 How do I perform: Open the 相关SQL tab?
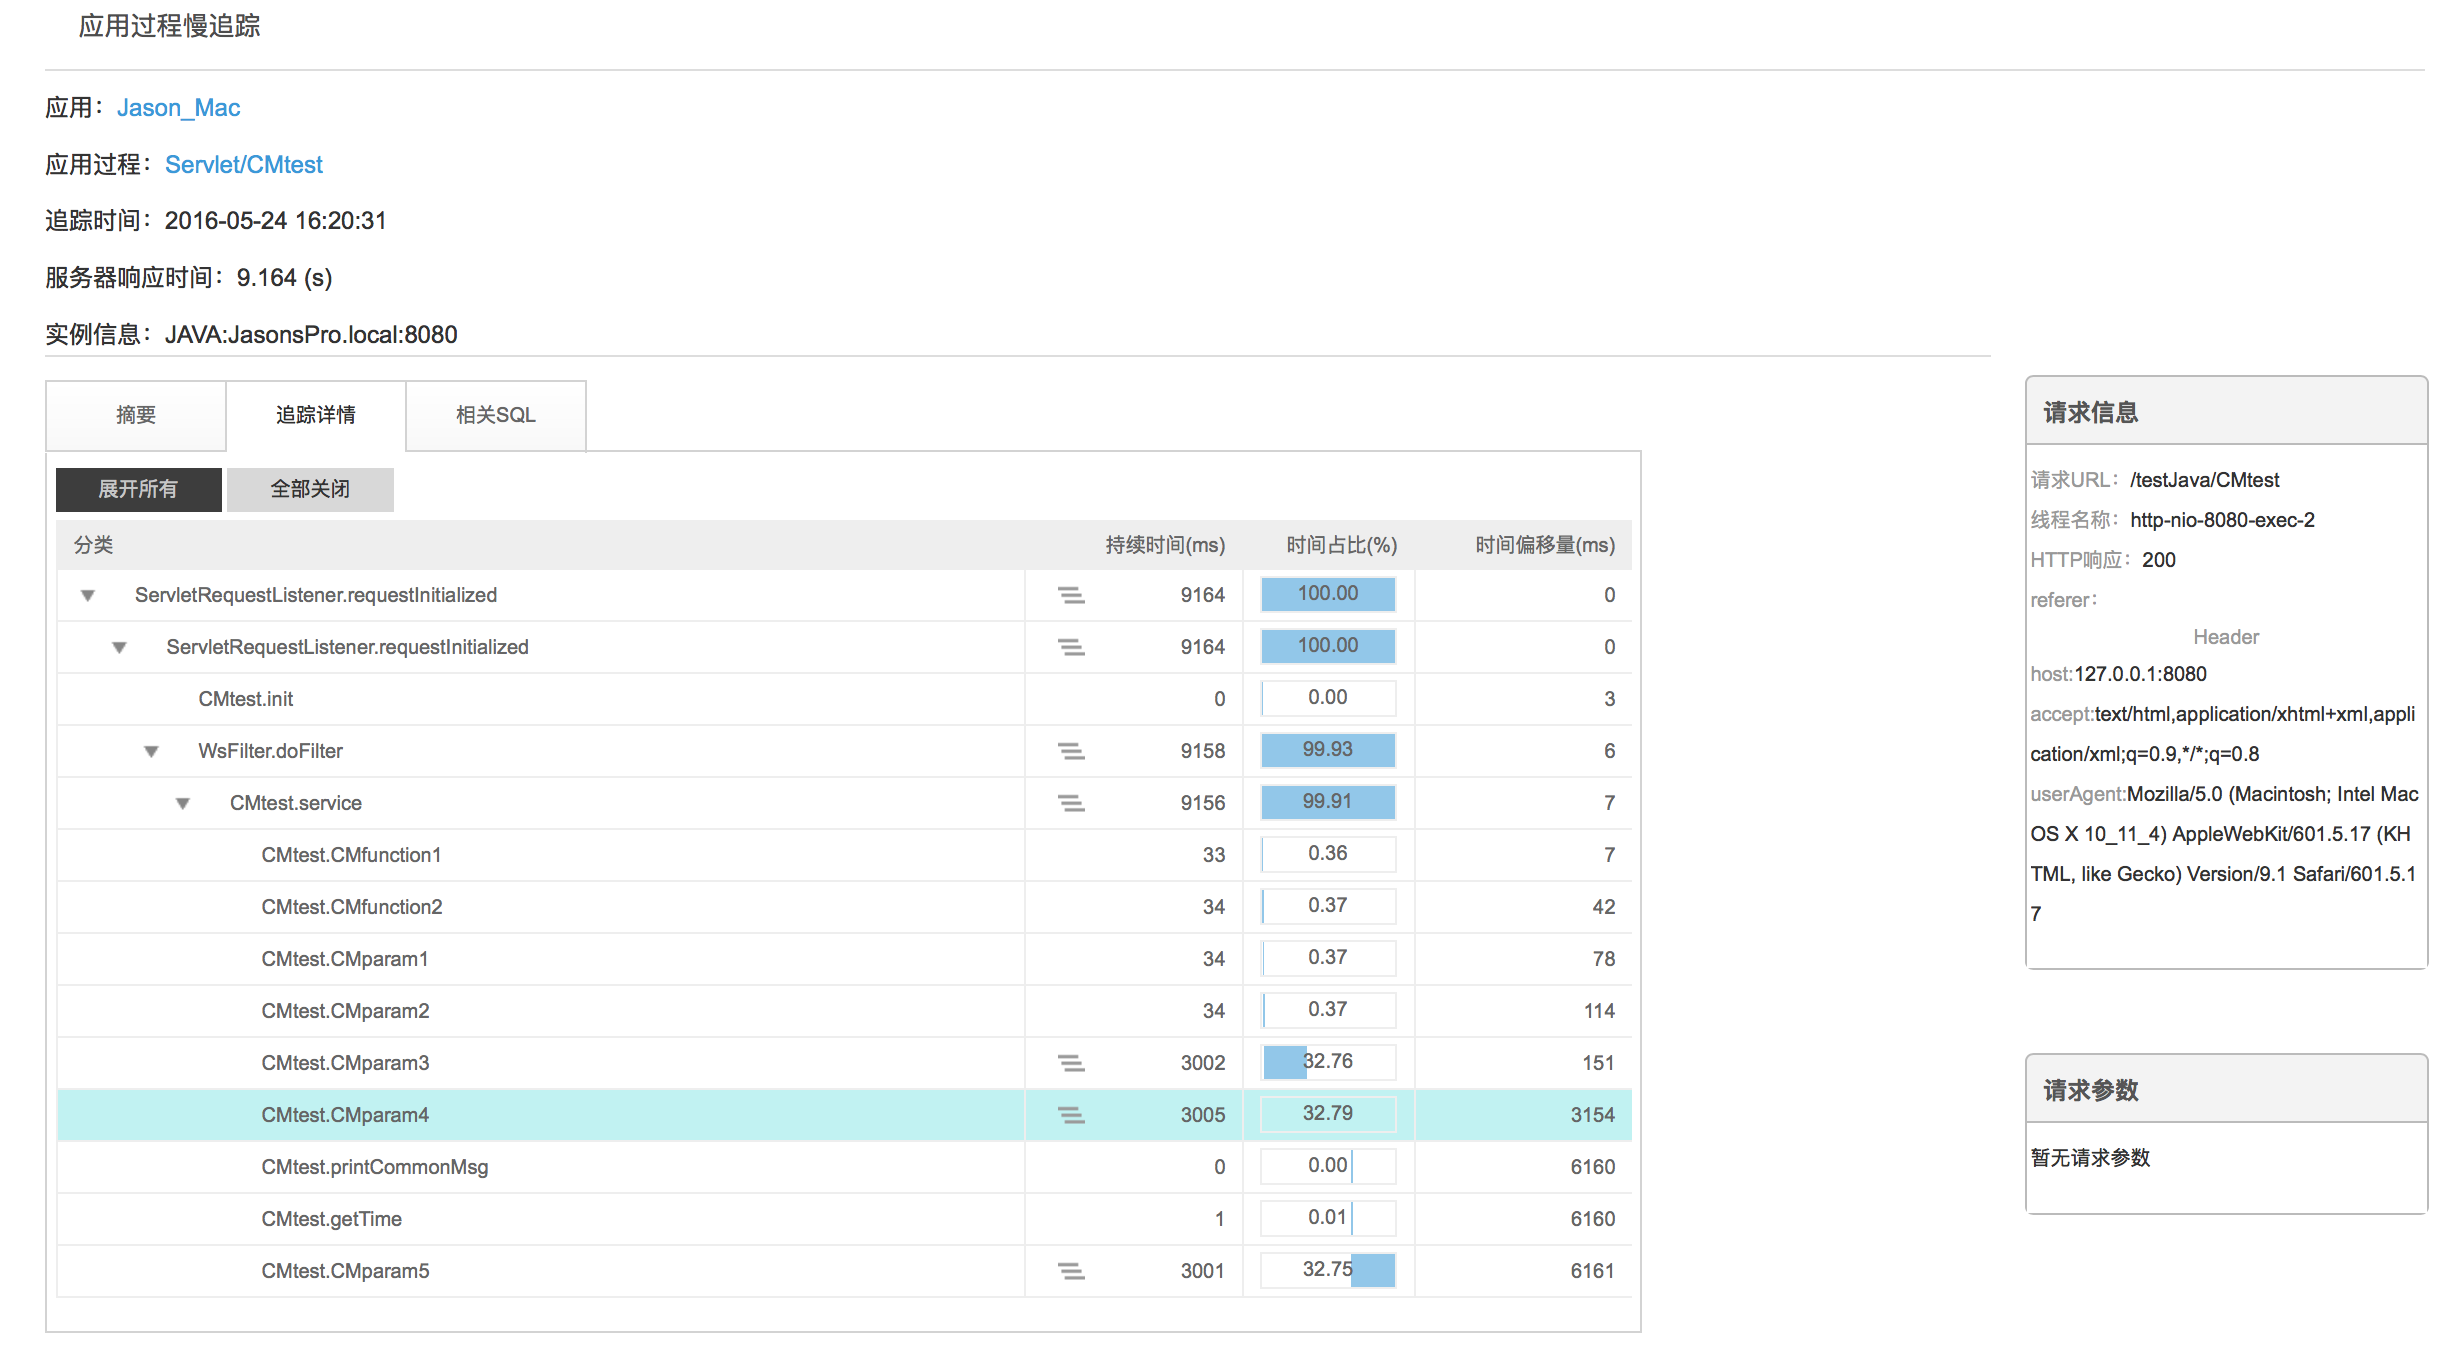point(496,415)
